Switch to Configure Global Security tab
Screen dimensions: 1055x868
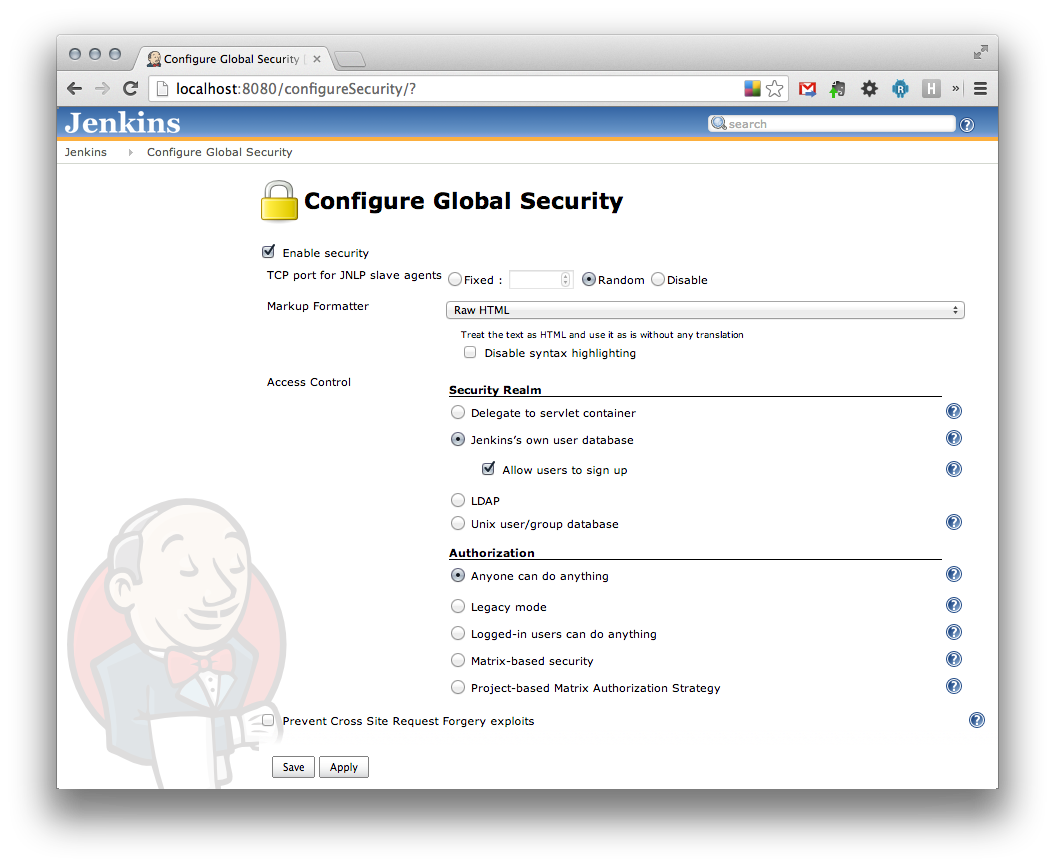(231, 59)
